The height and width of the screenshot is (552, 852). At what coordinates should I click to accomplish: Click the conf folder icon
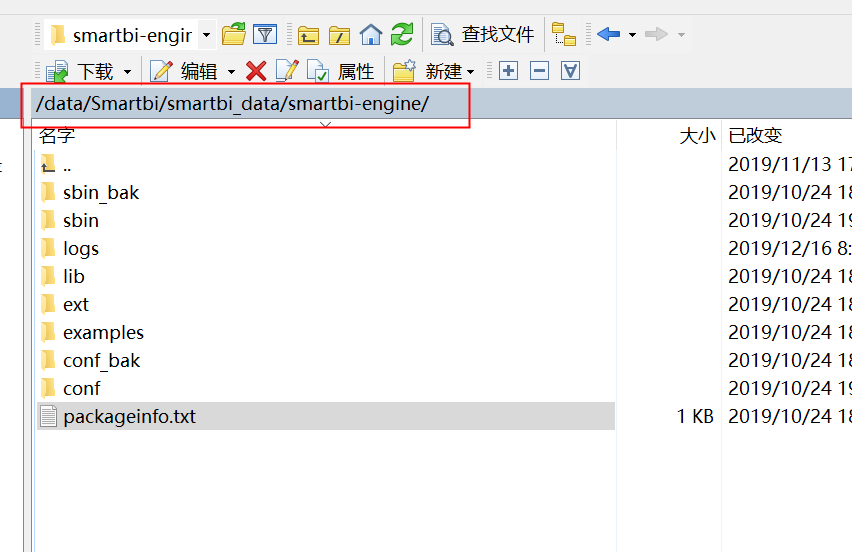[48, 388]
